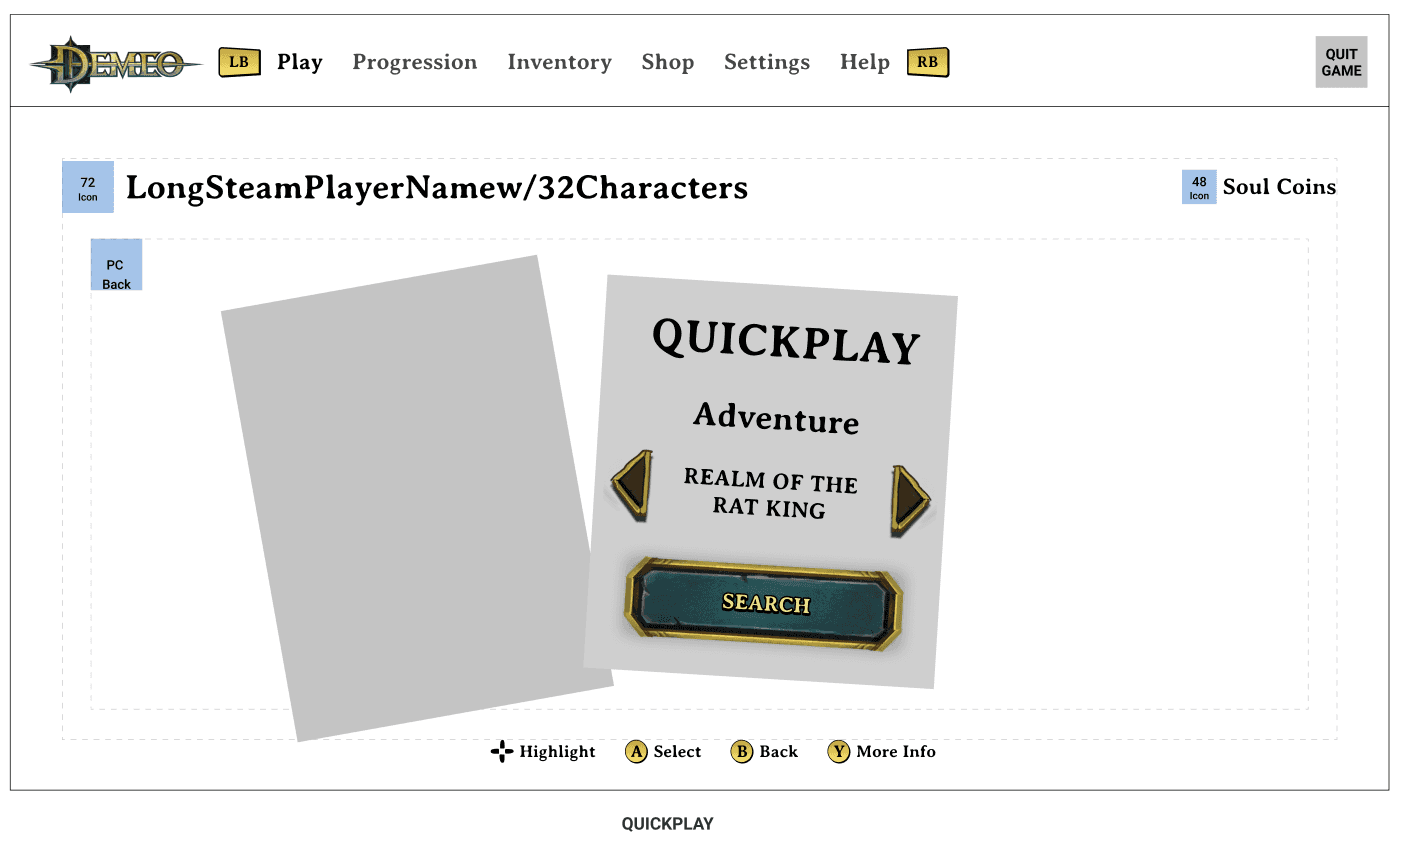Click the PC Back icon
The image size is (1402, 846).
[x=116, y=265]
